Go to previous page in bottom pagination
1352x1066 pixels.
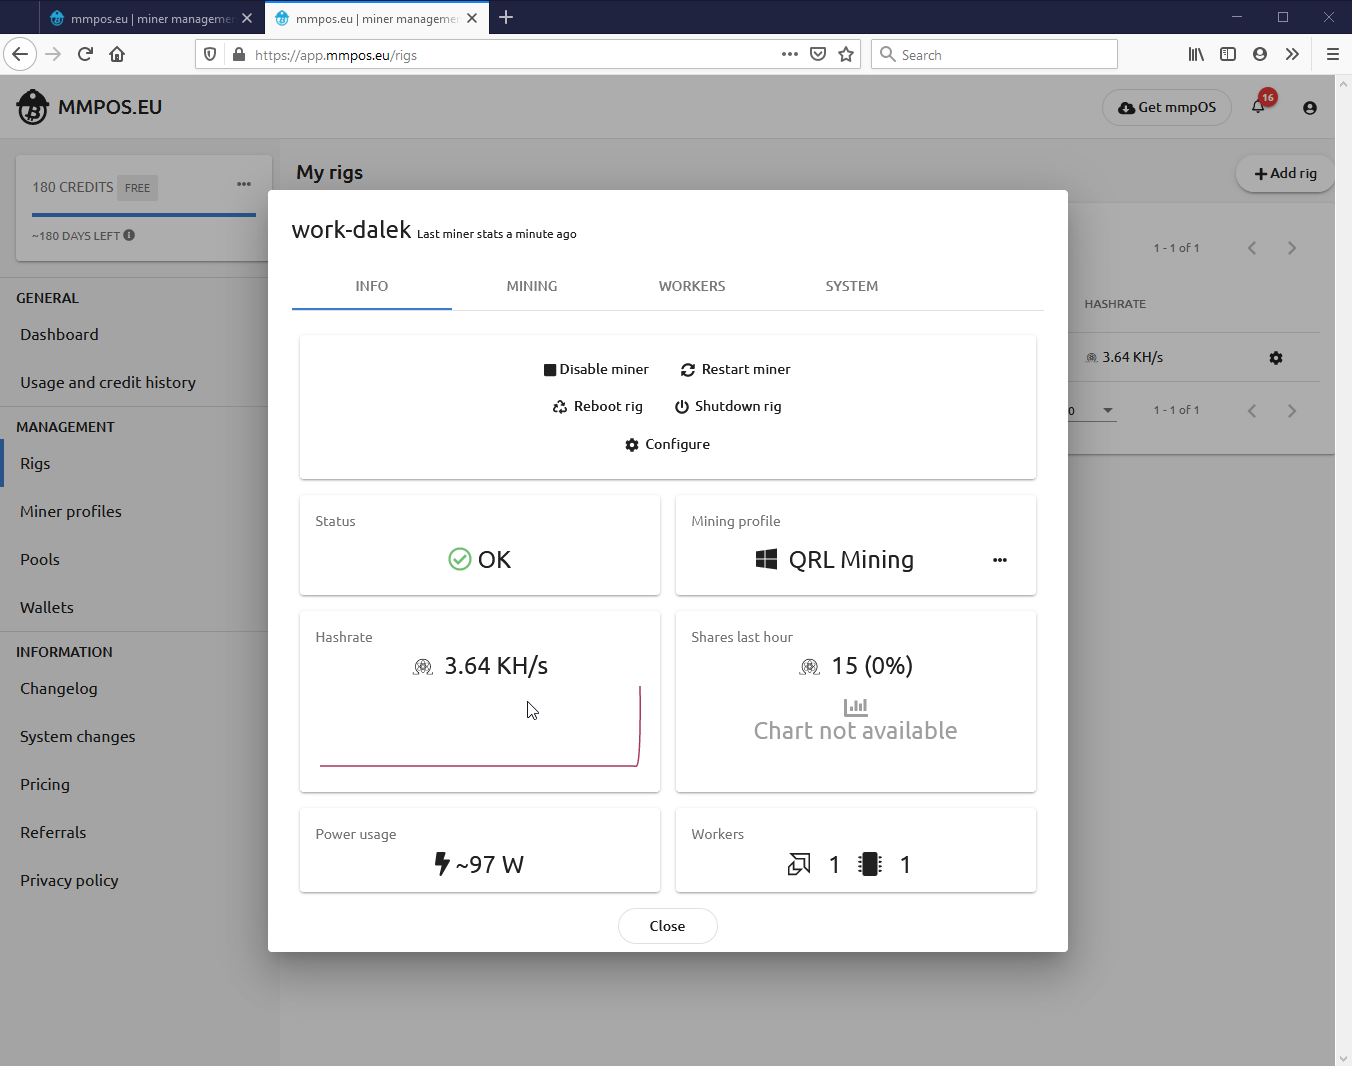[x=1252, y=411]
